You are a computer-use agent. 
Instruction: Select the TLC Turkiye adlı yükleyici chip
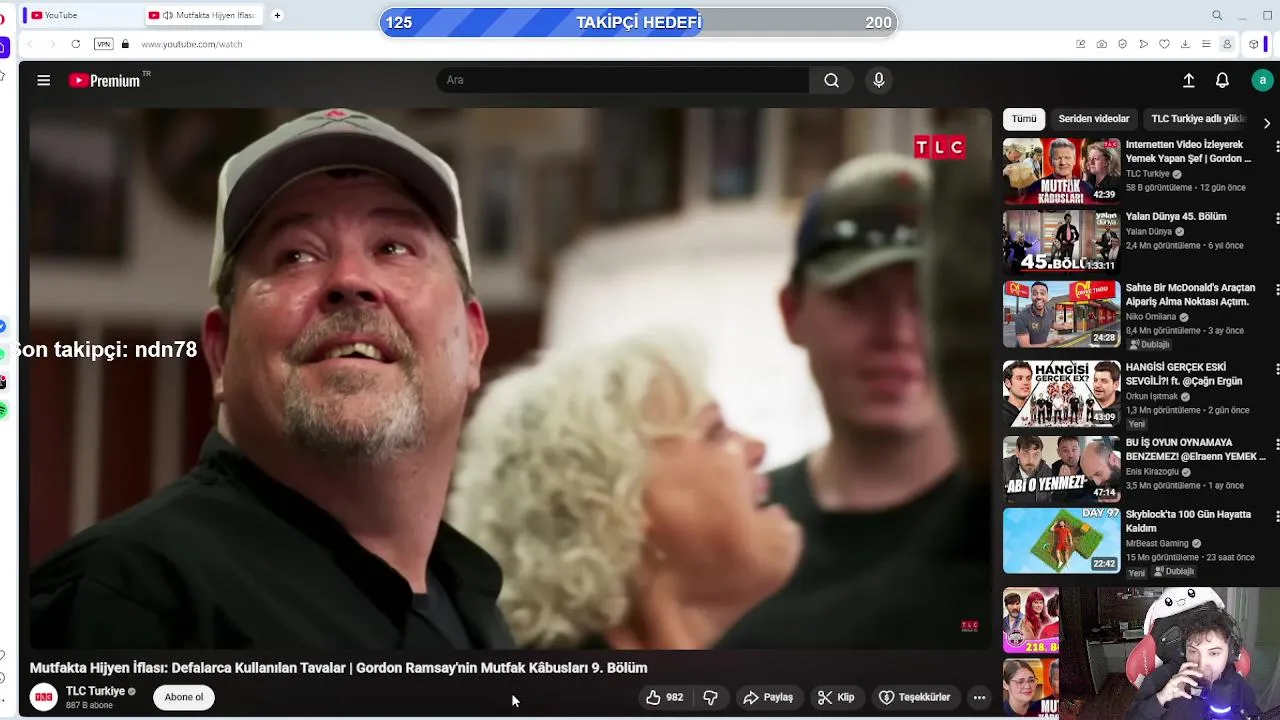[1198, 118]
